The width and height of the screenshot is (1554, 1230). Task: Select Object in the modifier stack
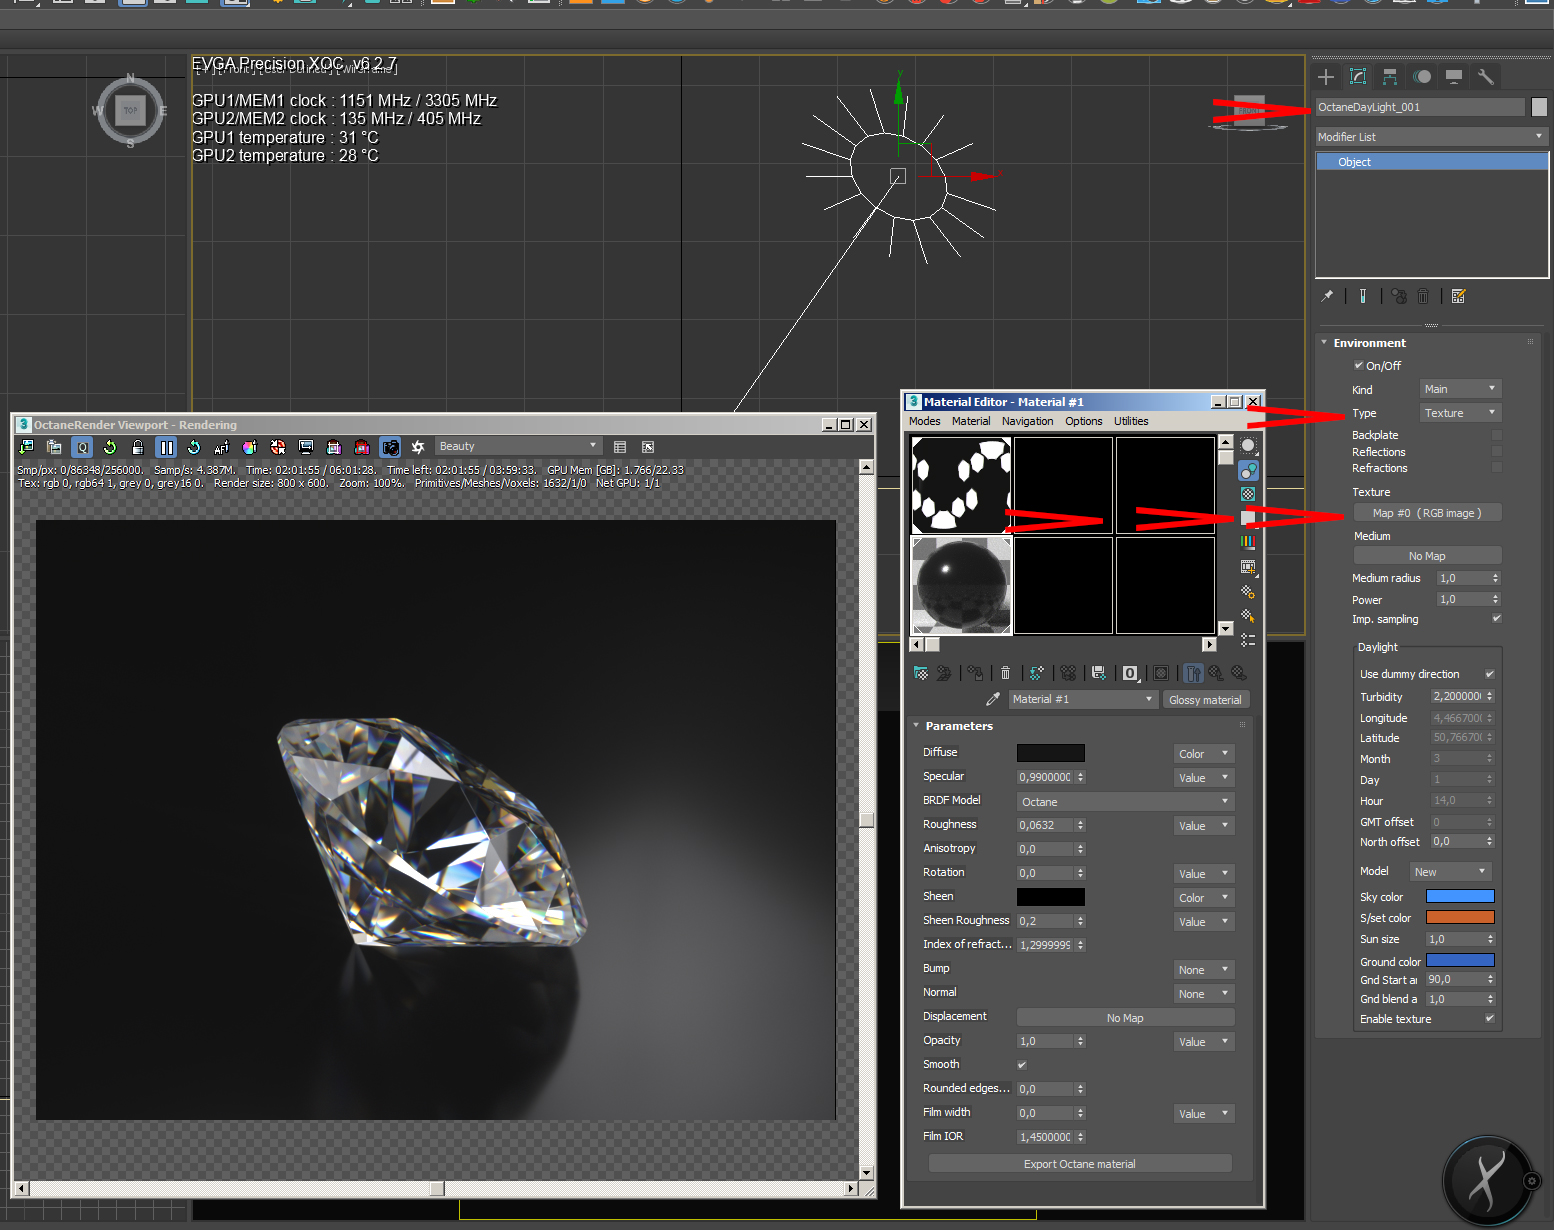click(1432, 162)
